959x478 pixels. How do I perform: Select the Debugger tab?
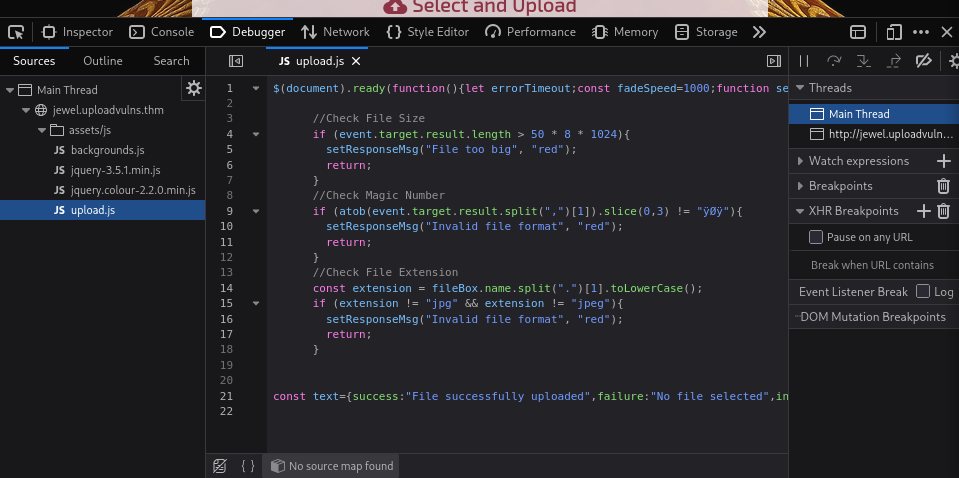click(x=247, y=32)
